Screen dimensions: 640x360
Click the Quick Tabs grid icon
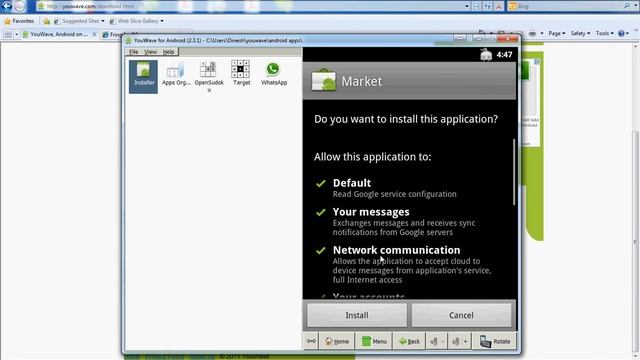[x=8, y=35]
